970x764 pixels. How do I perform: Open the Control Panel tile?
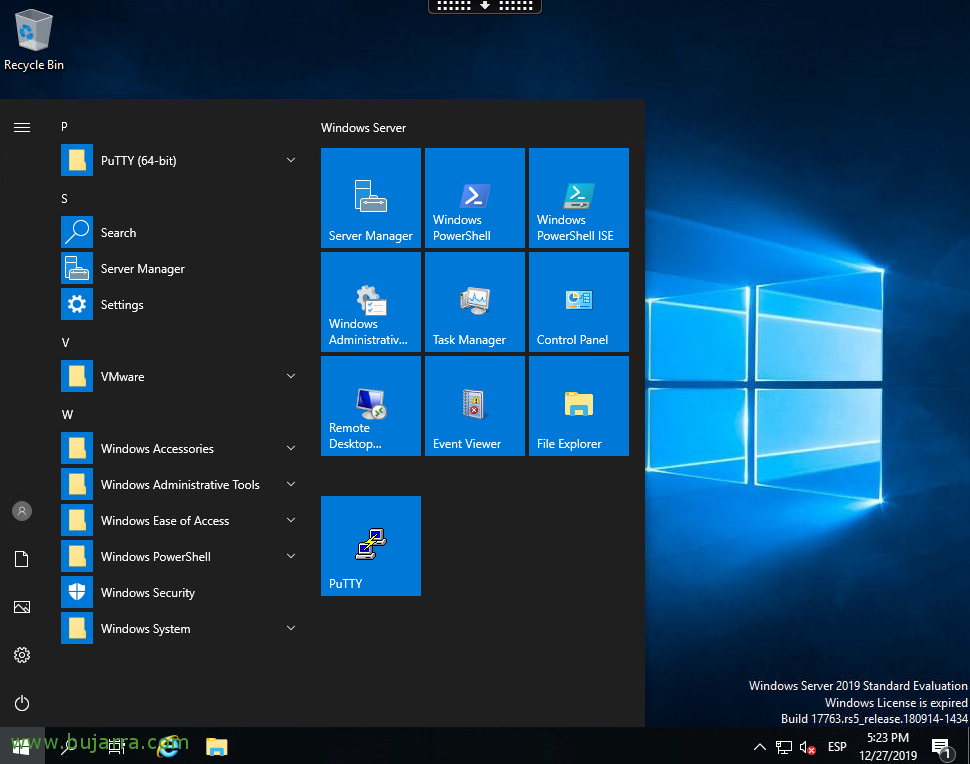coord(578,302)
